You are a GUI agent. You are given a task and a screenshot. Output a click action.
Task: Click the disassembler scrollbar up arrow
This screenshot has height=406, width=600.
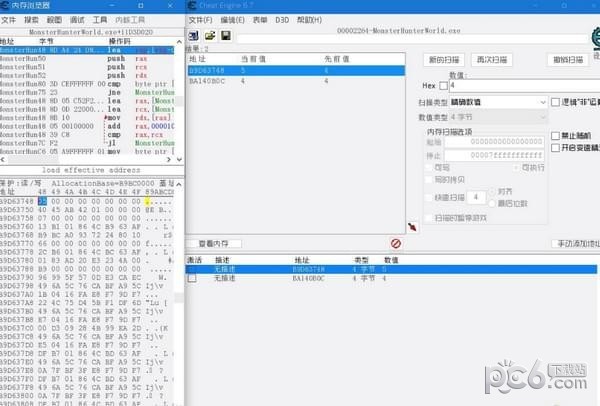(179, 41)
